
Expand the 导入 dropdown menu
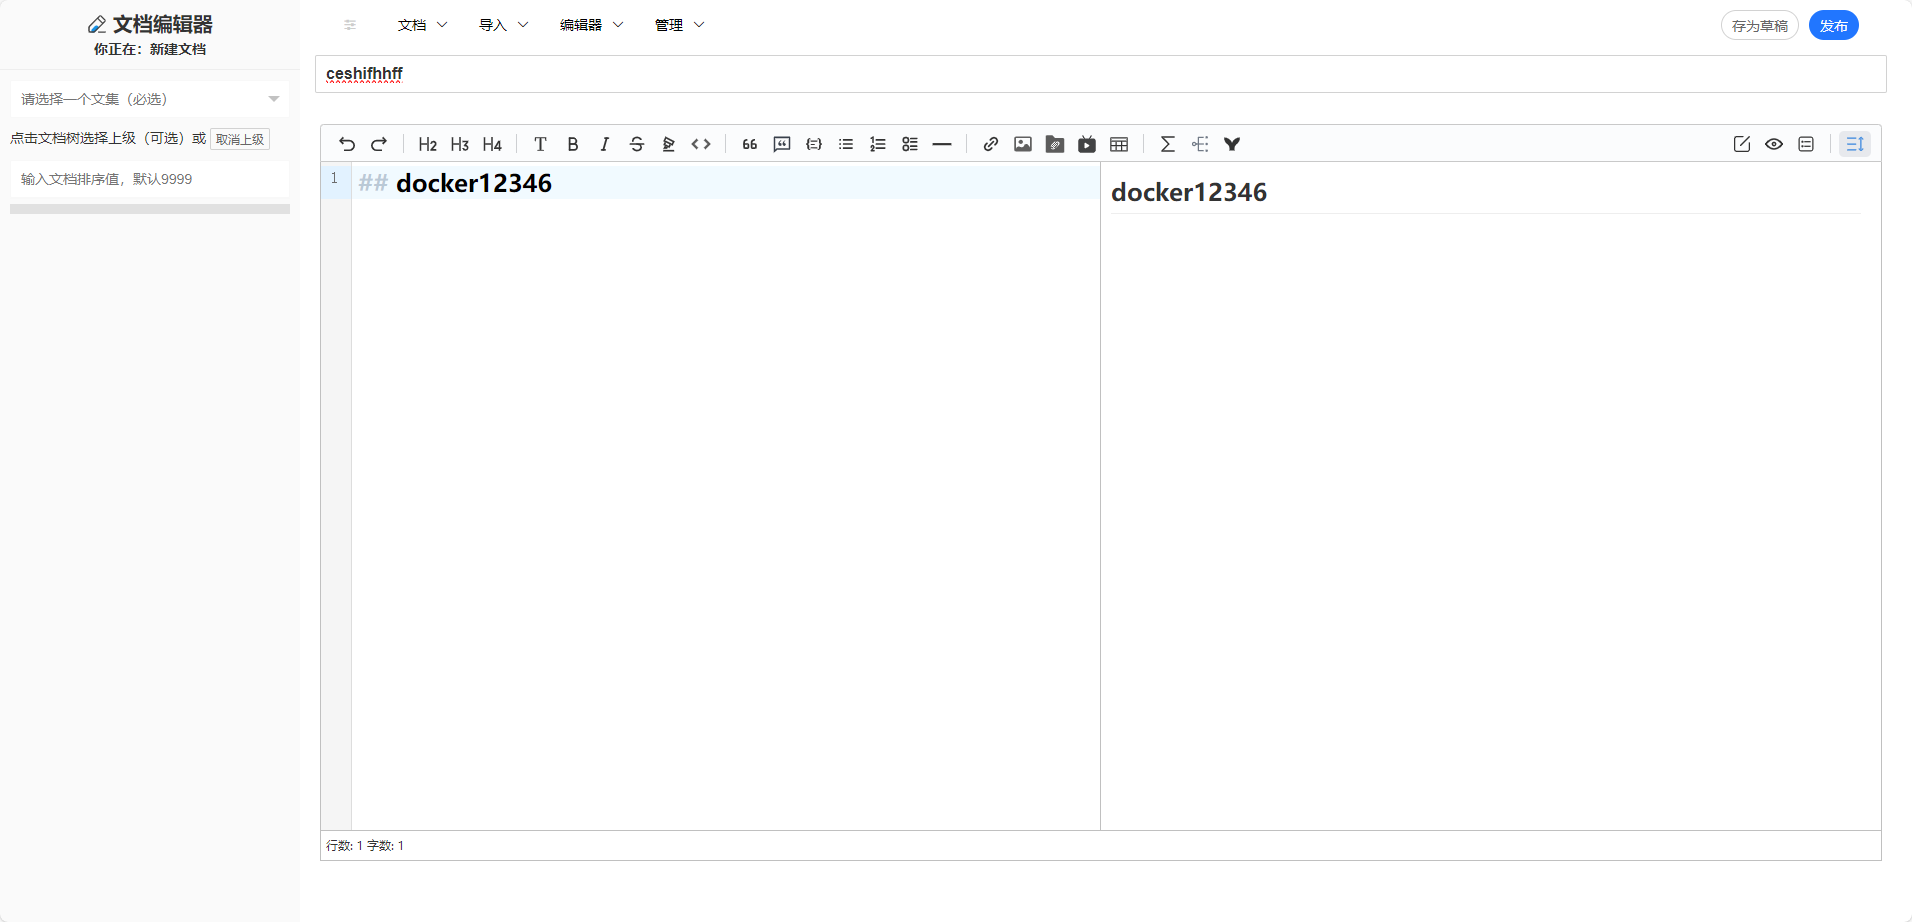pos(503,25)
